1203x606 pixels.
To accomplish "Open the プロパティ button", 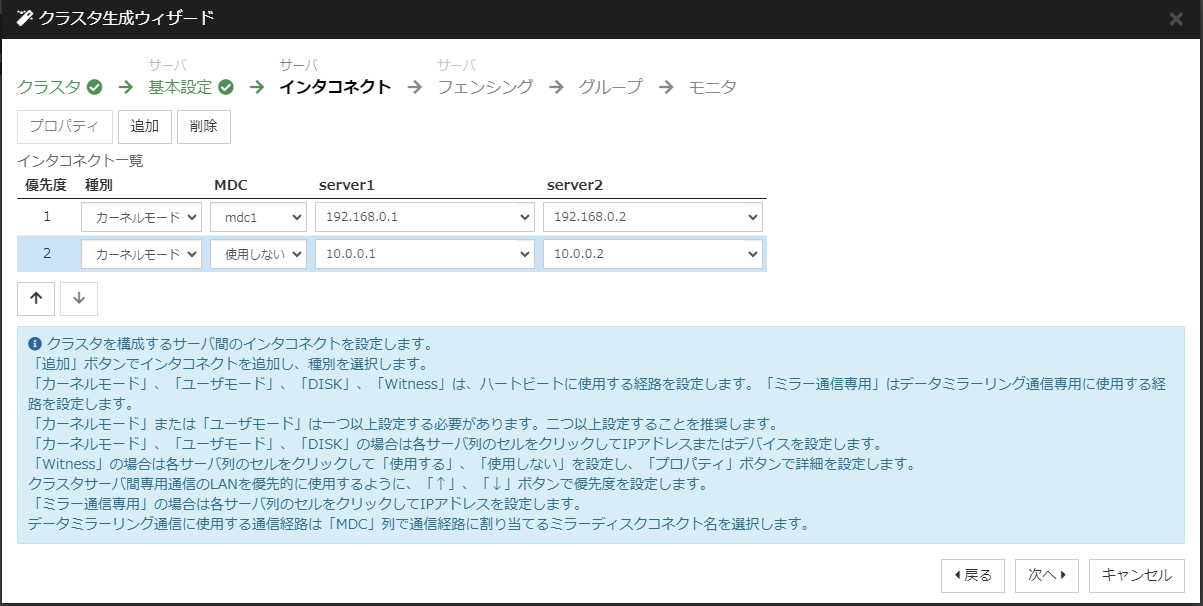I will (x=66, y=126).
